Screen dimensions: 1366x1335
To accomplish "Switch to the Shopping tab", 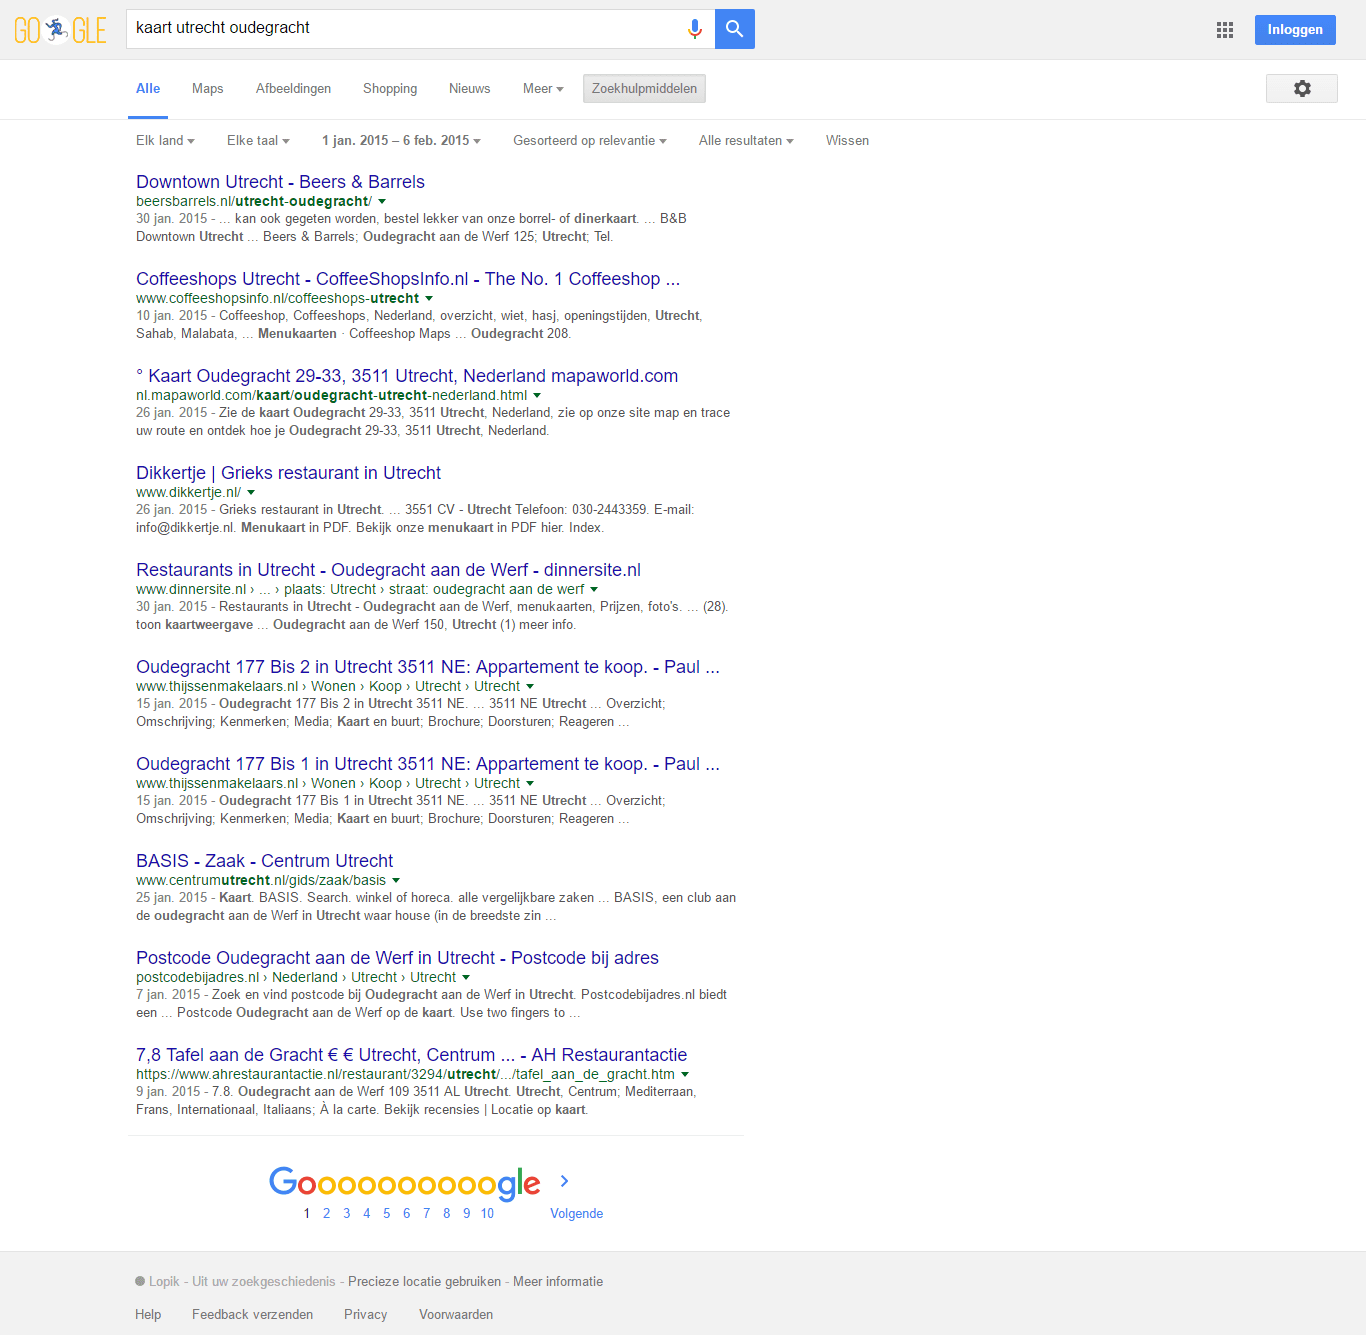I will (390, 88).
